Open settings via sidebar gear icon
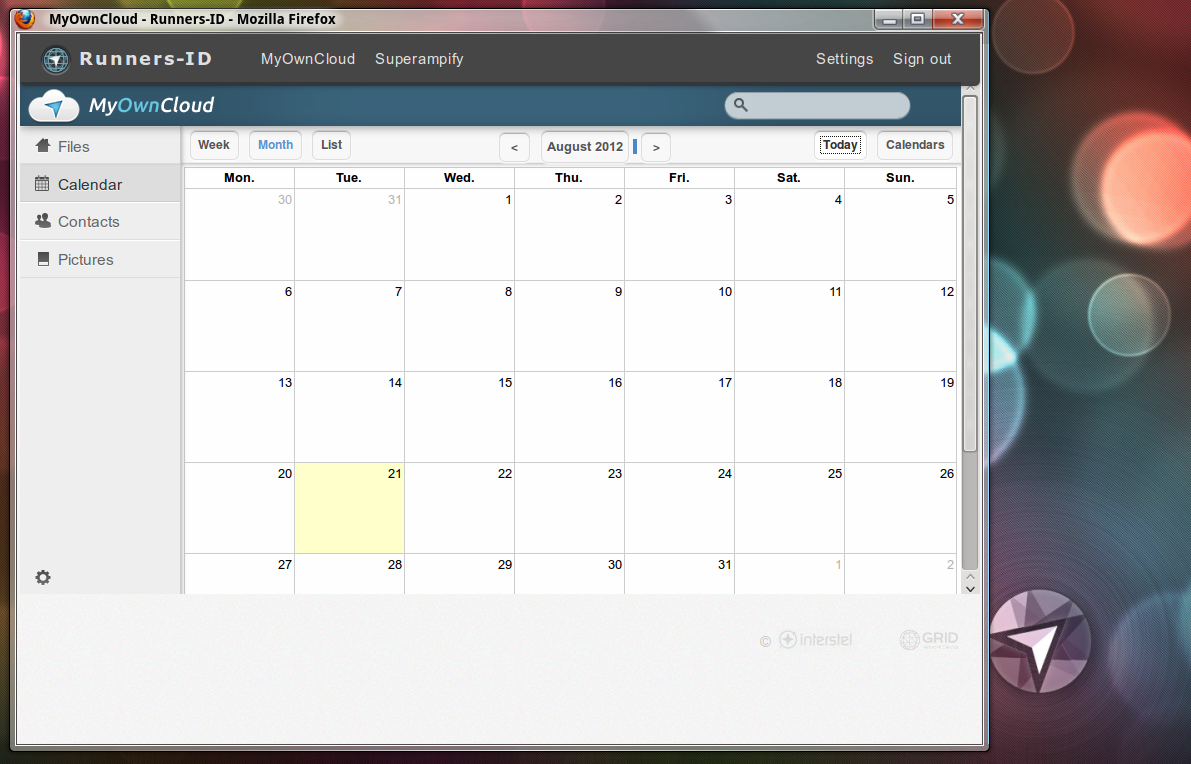Viewport: 1191px width, 764px height. pos(43,577)
